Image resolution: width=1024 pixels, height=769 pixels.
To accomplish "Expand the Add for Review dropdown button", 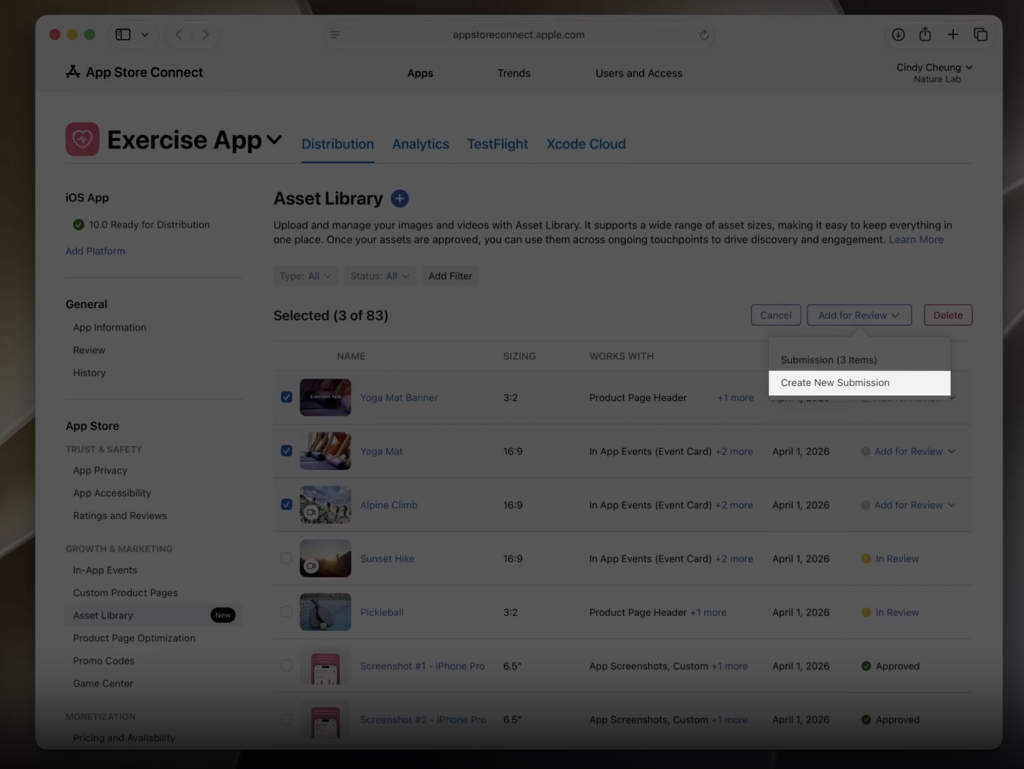I will tap(859, 315).
